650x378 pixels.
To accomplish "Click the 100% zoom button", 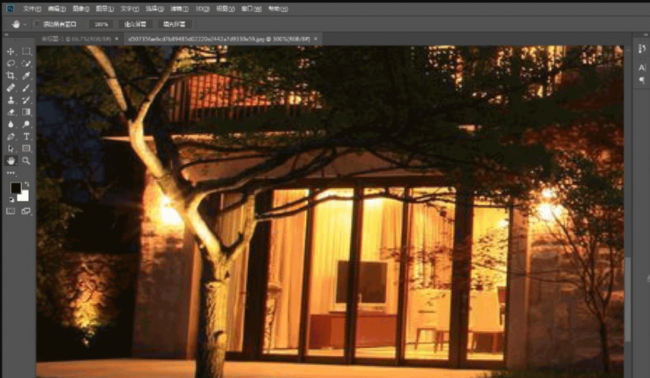I will click(x=101, y=24).
